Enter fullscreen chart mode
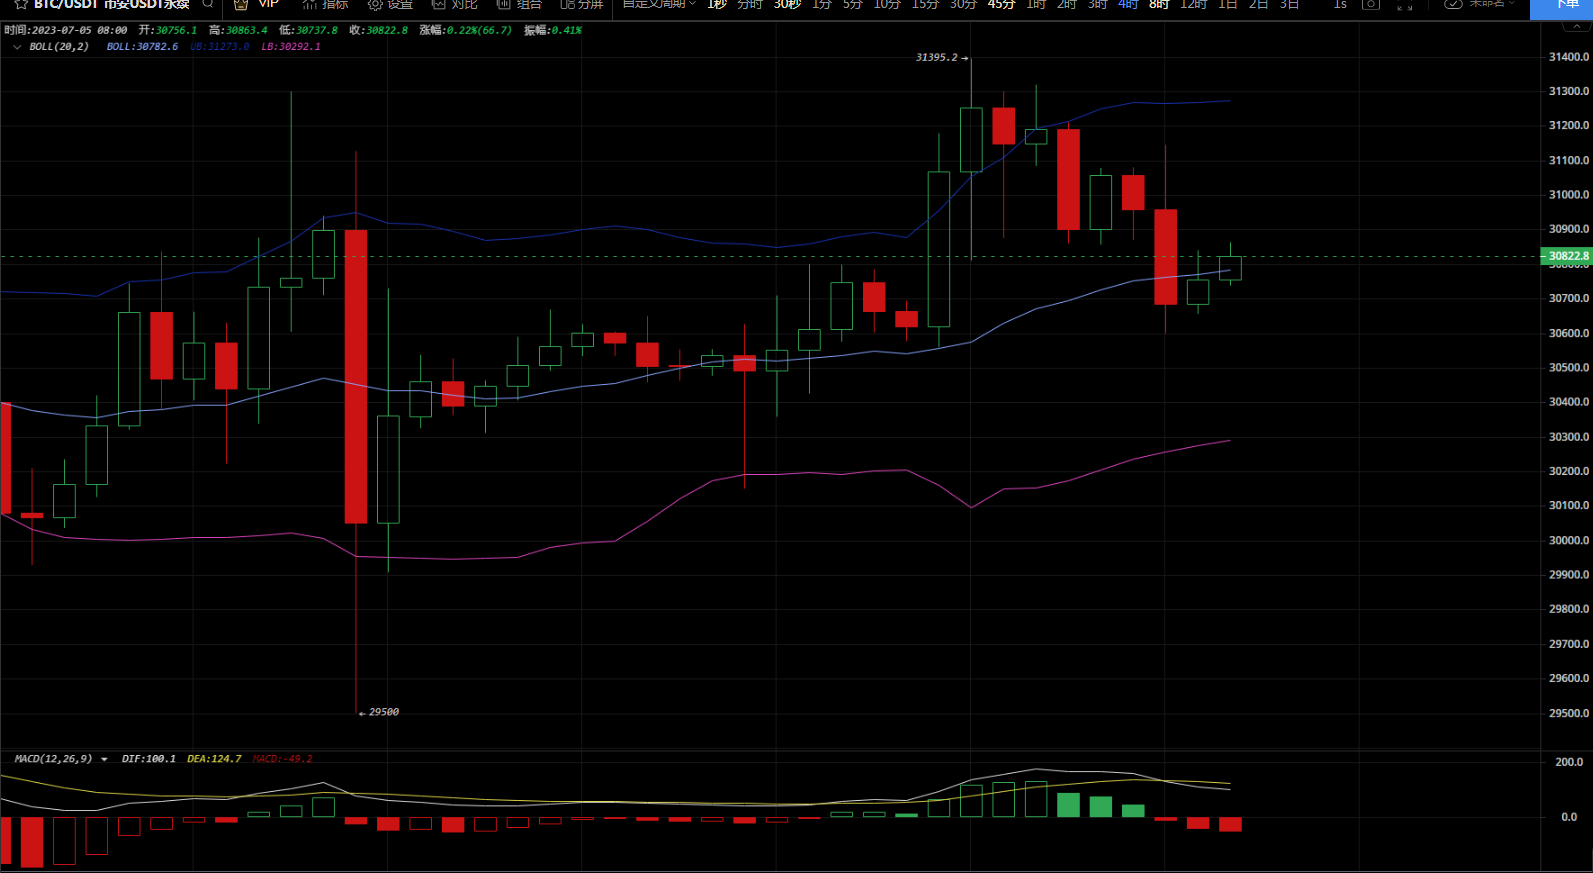 point(1405,4)
